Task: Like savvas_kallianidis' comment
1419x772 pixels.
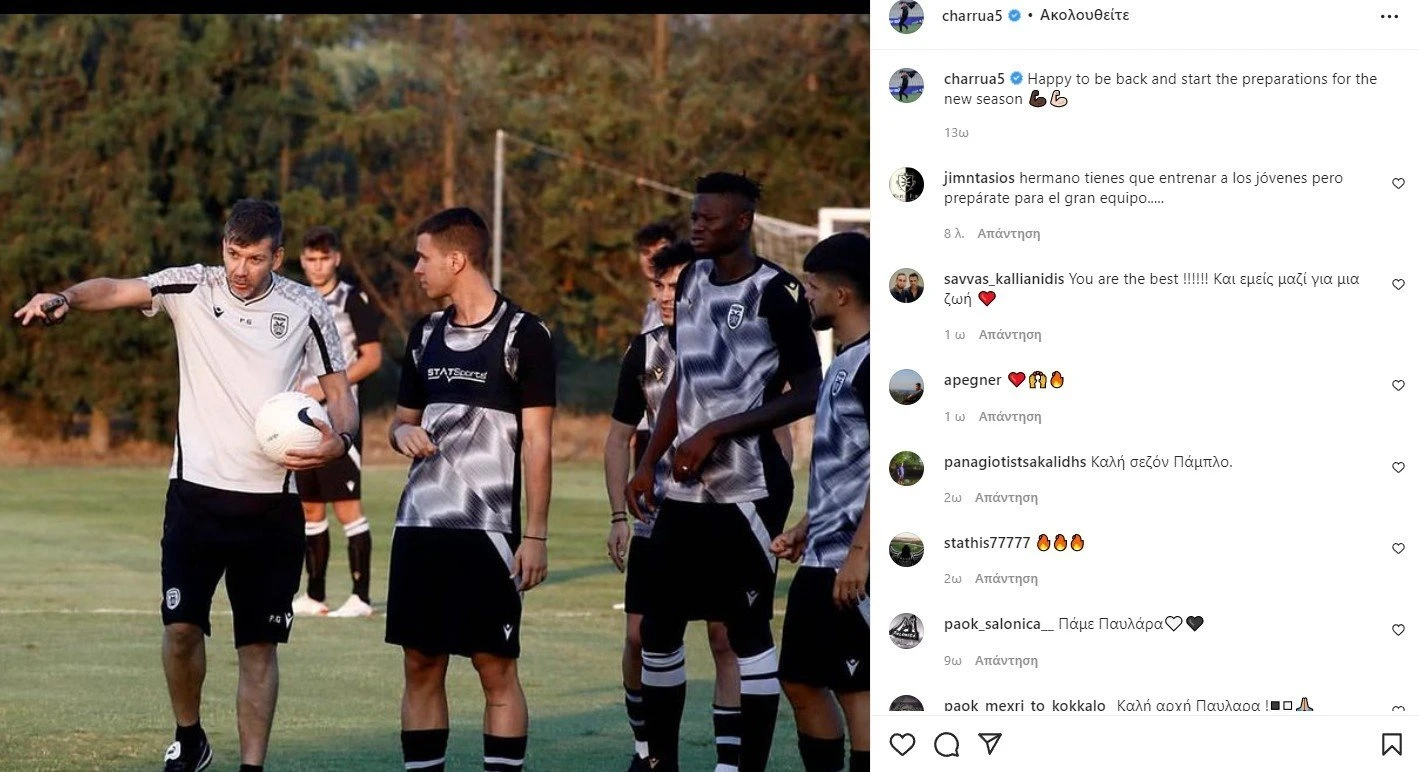Action: pyautogui.click(x=1398, y=285)
